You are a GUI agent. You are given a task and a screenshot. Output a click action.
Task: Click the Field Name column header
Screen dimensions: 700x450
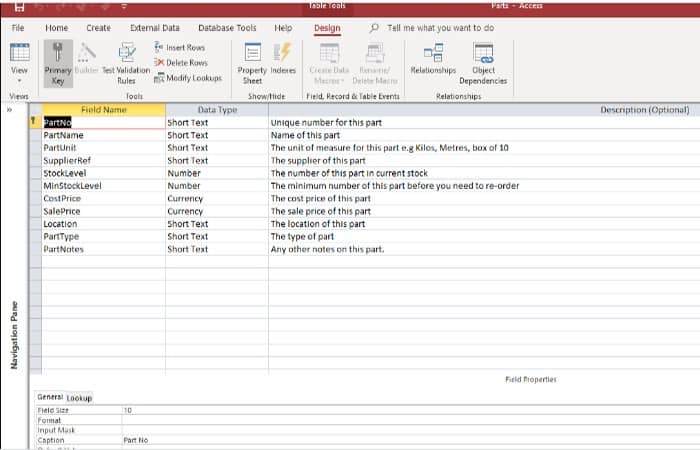tap(104, 110)
